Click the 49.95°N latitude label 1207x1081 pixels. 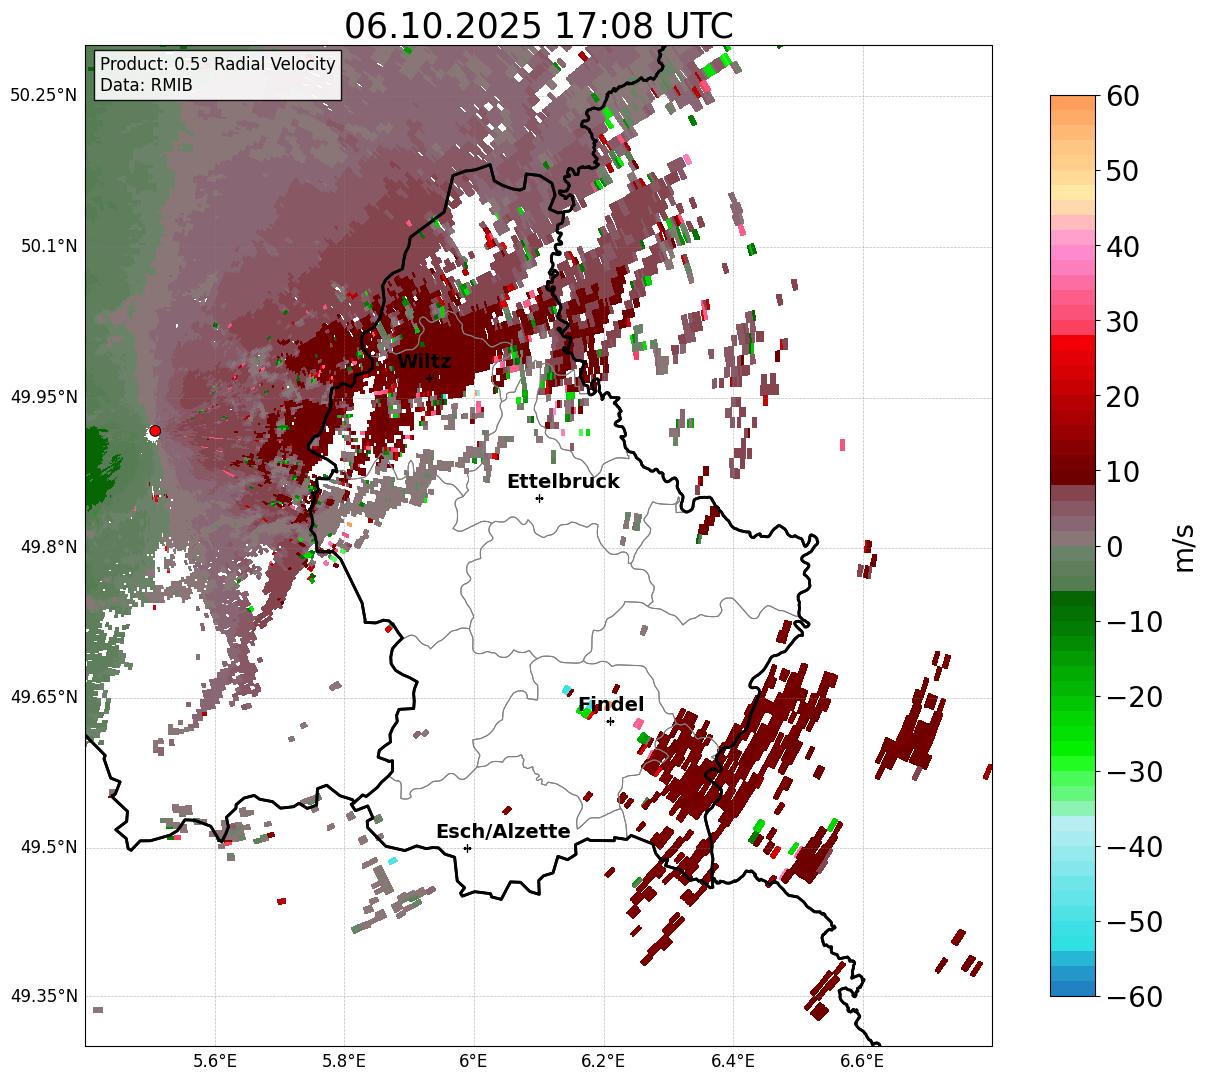(43, 397)
